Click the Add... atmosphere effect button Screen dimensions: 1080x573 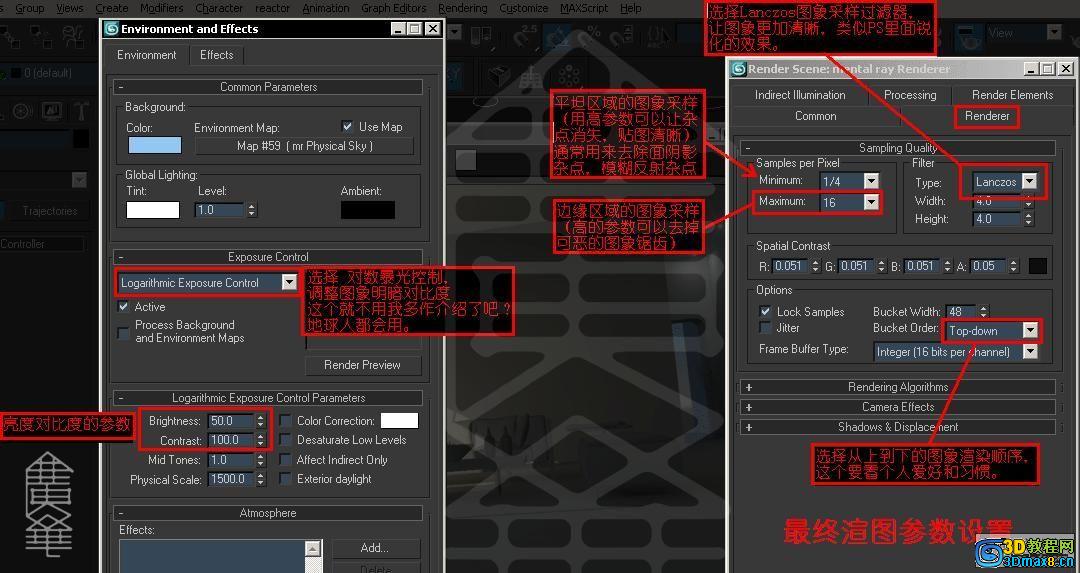375,548
